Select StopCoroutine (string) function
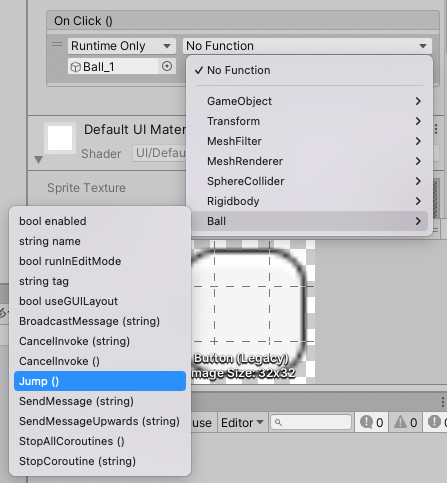 [100, 461]
